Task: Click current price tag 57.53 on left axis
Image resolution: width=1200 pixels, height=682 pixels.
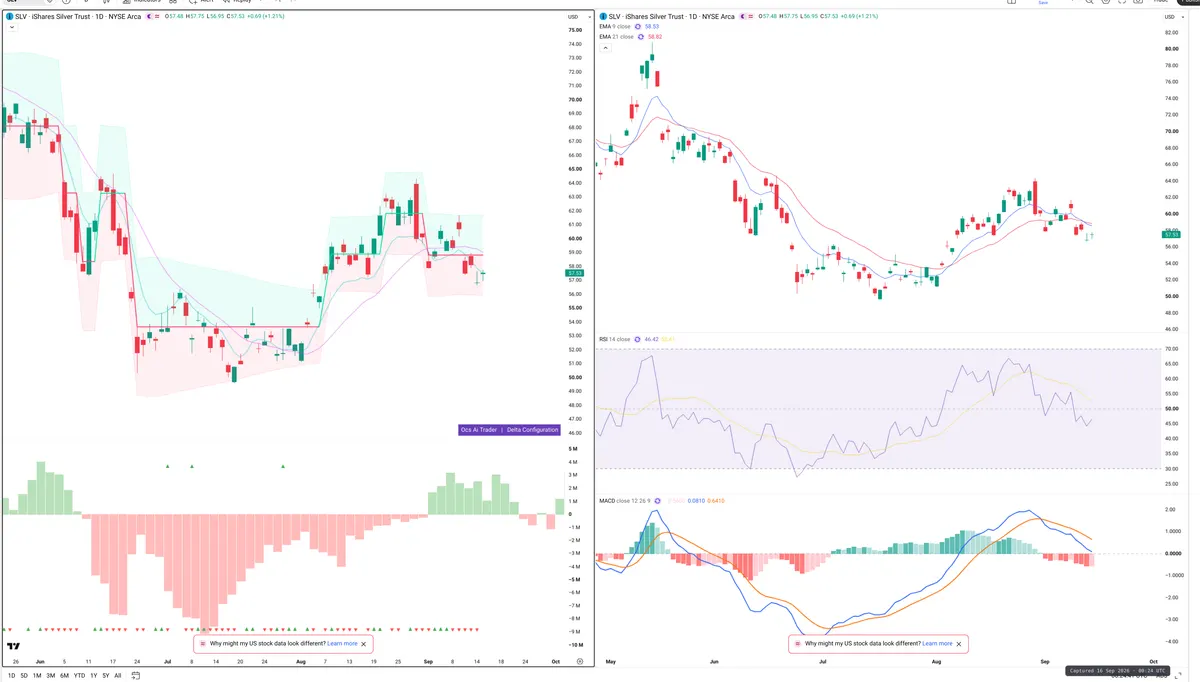Action: [574, 272]
